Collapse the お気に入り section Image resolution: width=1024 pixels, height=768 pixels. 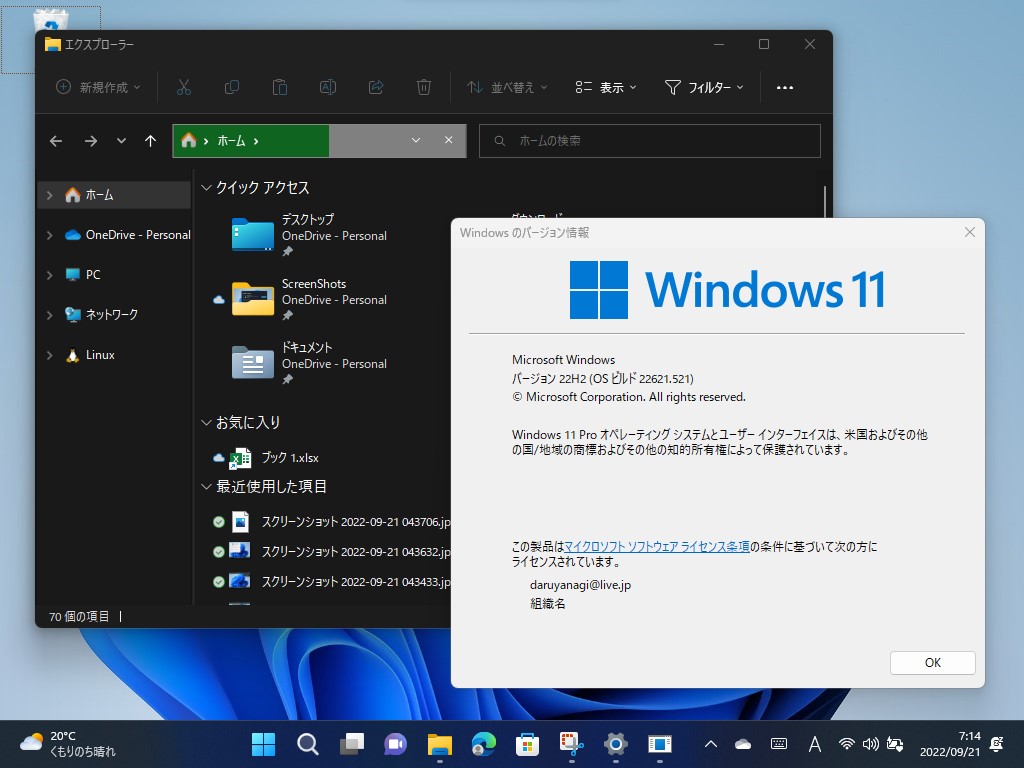pos(206,423)
